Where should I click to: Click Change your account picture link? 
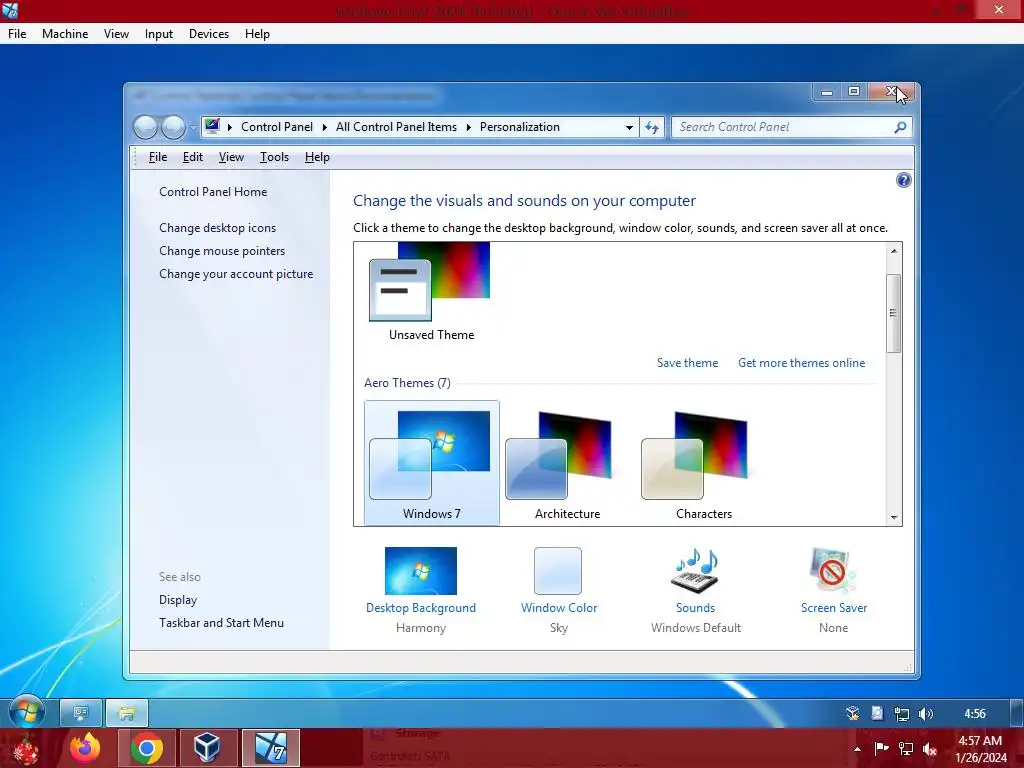pos(236,274)
